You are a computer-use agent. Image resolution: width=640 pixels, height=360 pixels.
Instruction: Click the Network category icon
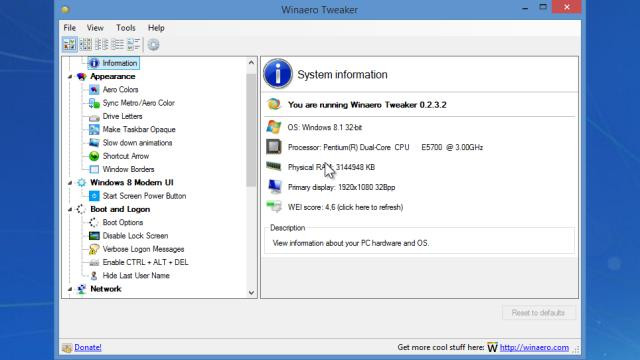click(x=82, y=289)
